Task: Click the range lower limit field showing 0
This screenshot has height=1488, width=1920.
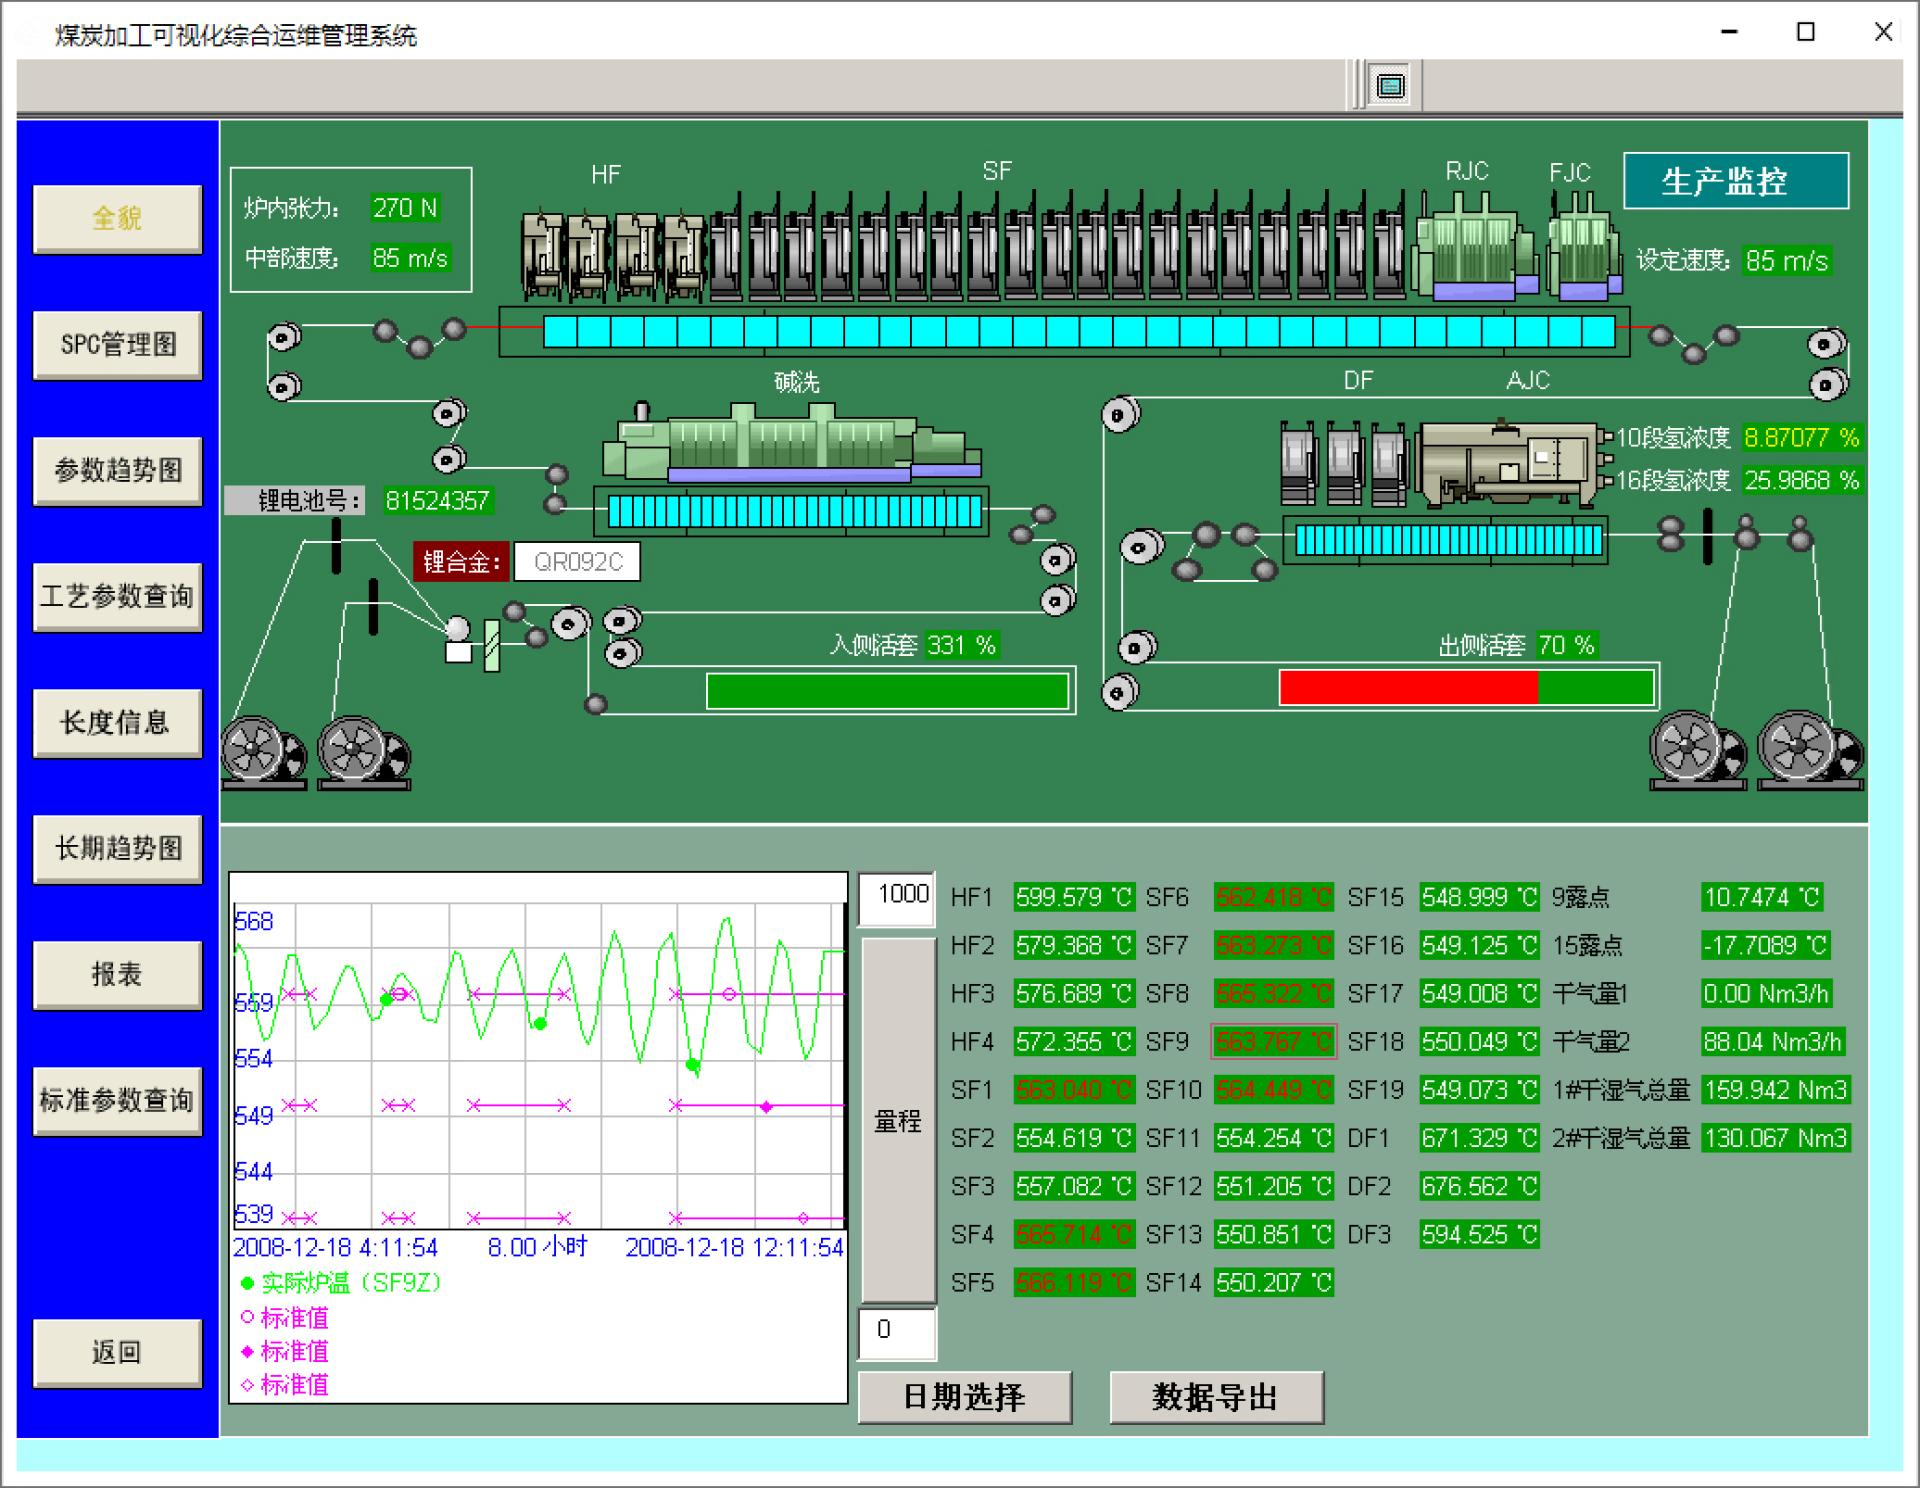Action: tap(897, 1331)
